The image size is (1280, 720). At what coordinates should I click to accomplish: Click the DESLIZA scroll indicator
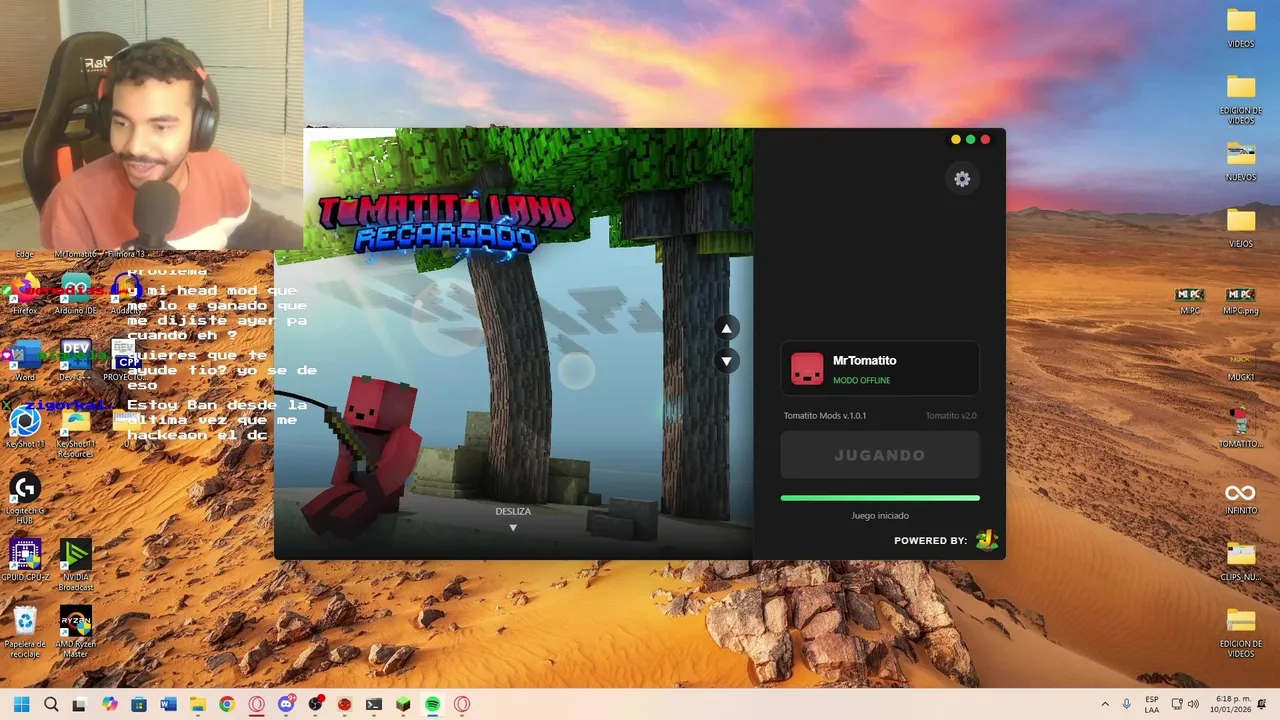click(x=513, y=517)
